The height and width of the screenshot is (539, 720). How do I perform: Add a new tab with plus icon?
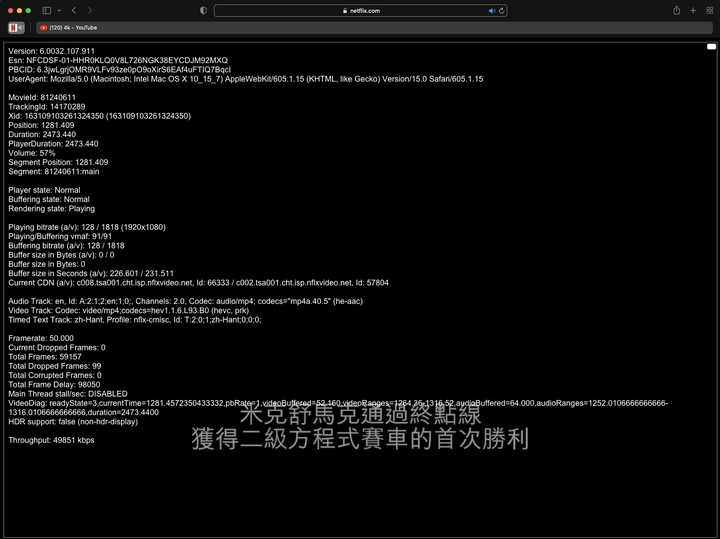693,11
